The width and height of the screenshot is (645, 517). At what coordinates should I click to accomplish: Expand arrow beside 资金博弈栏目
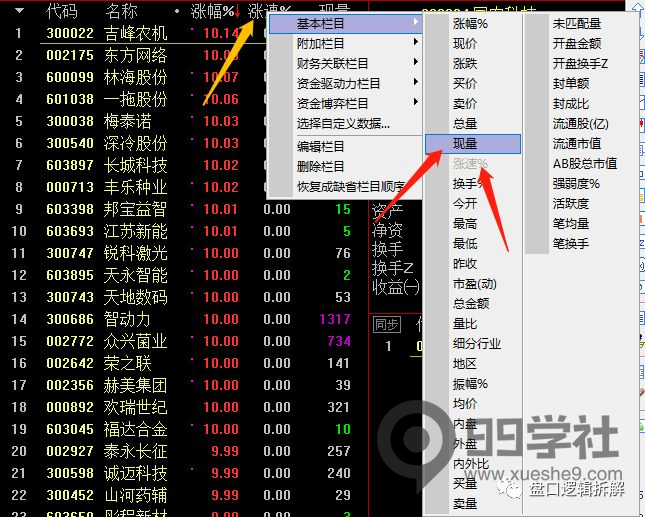click(x=415, y=102)
